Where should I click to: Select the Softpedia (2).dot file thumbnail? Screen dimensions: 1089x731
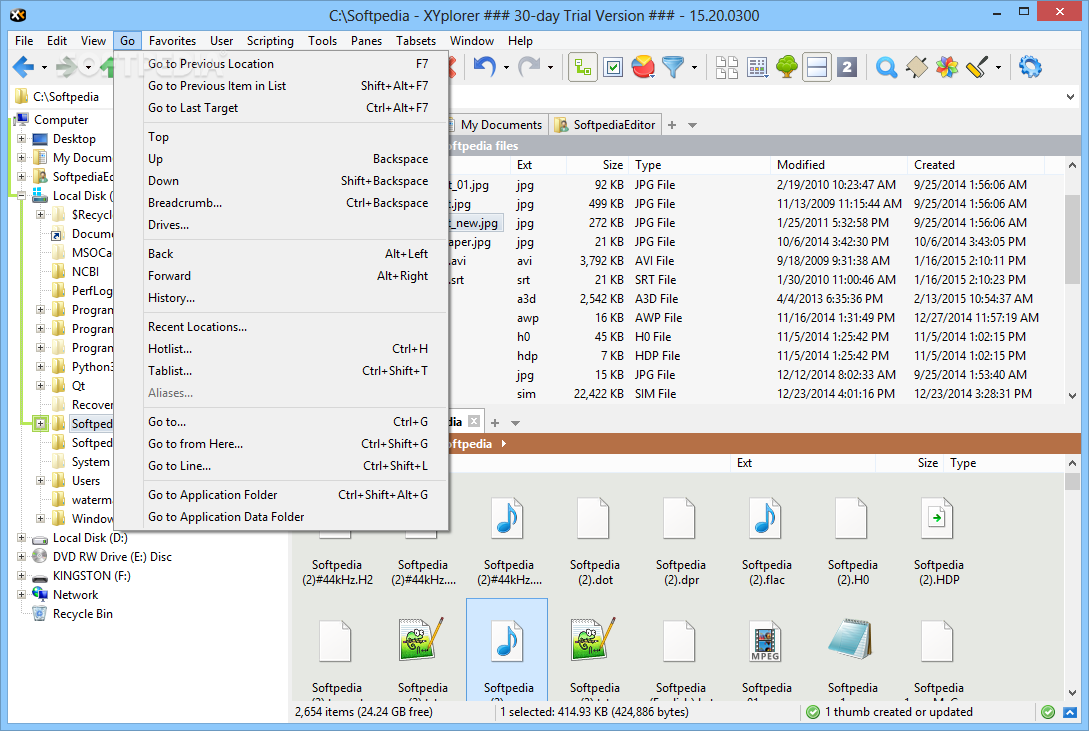pos(595,541)
